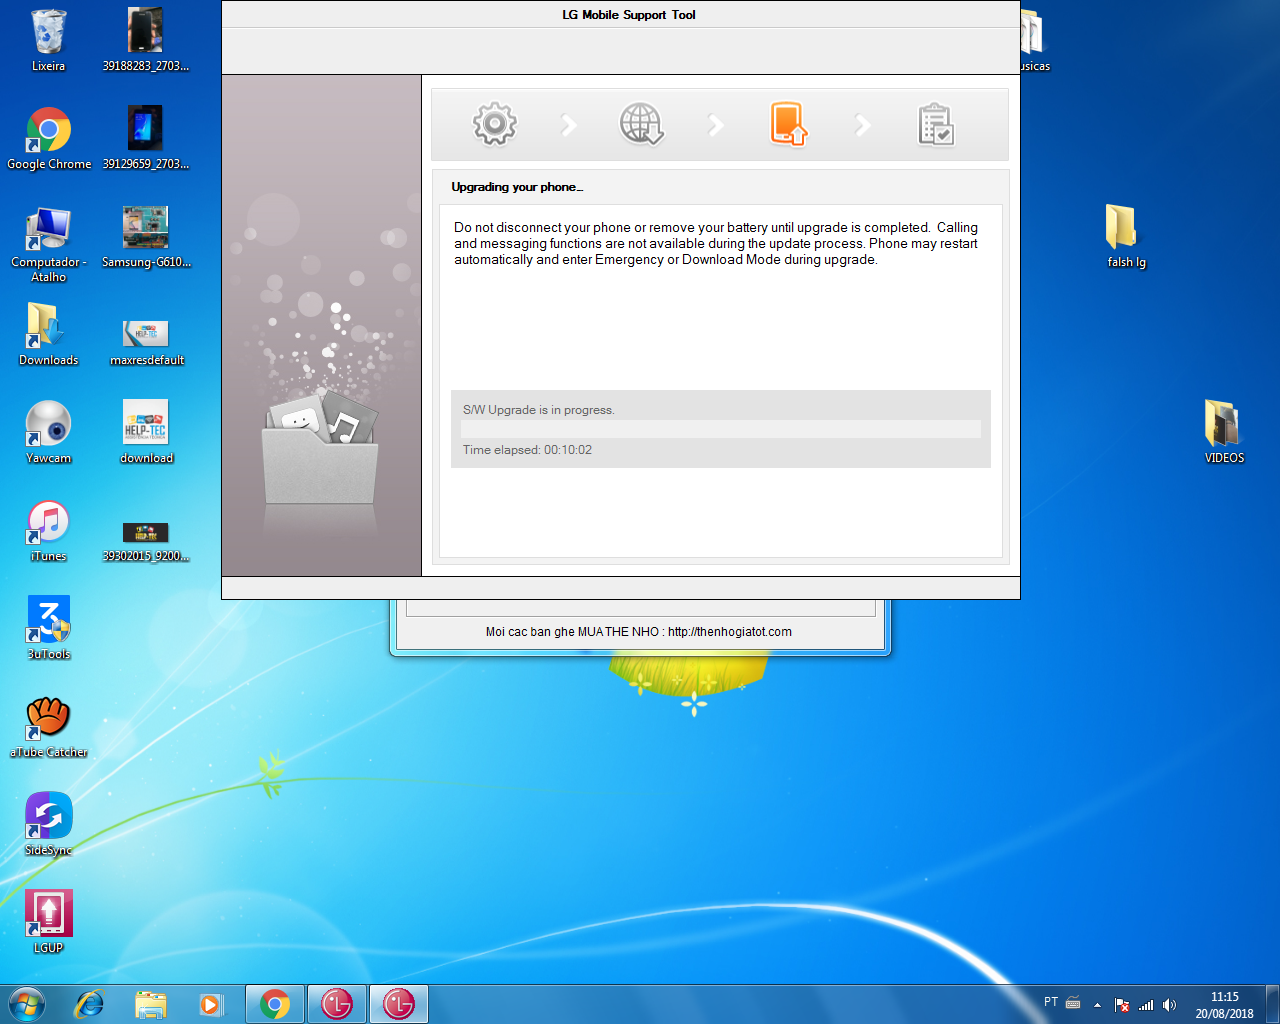
Task: Click the network signal tray icon
Action: tap(1146, 1004)
